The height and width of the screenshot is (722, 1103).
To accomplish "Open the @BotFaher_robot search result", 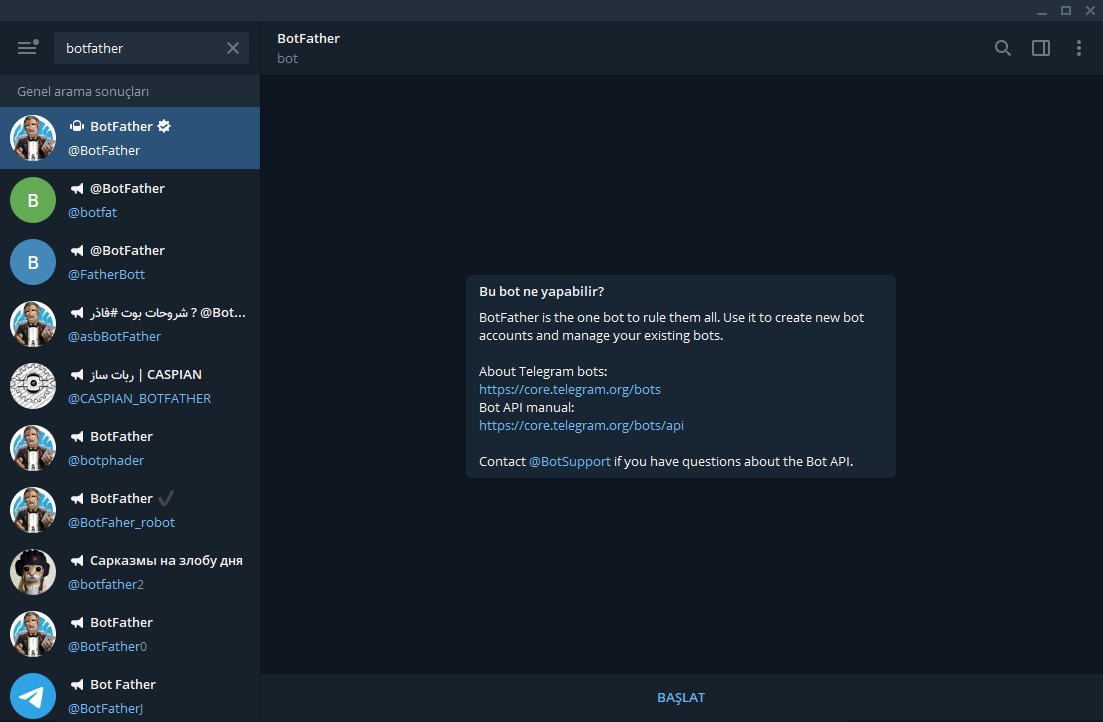I will point(150,510).
